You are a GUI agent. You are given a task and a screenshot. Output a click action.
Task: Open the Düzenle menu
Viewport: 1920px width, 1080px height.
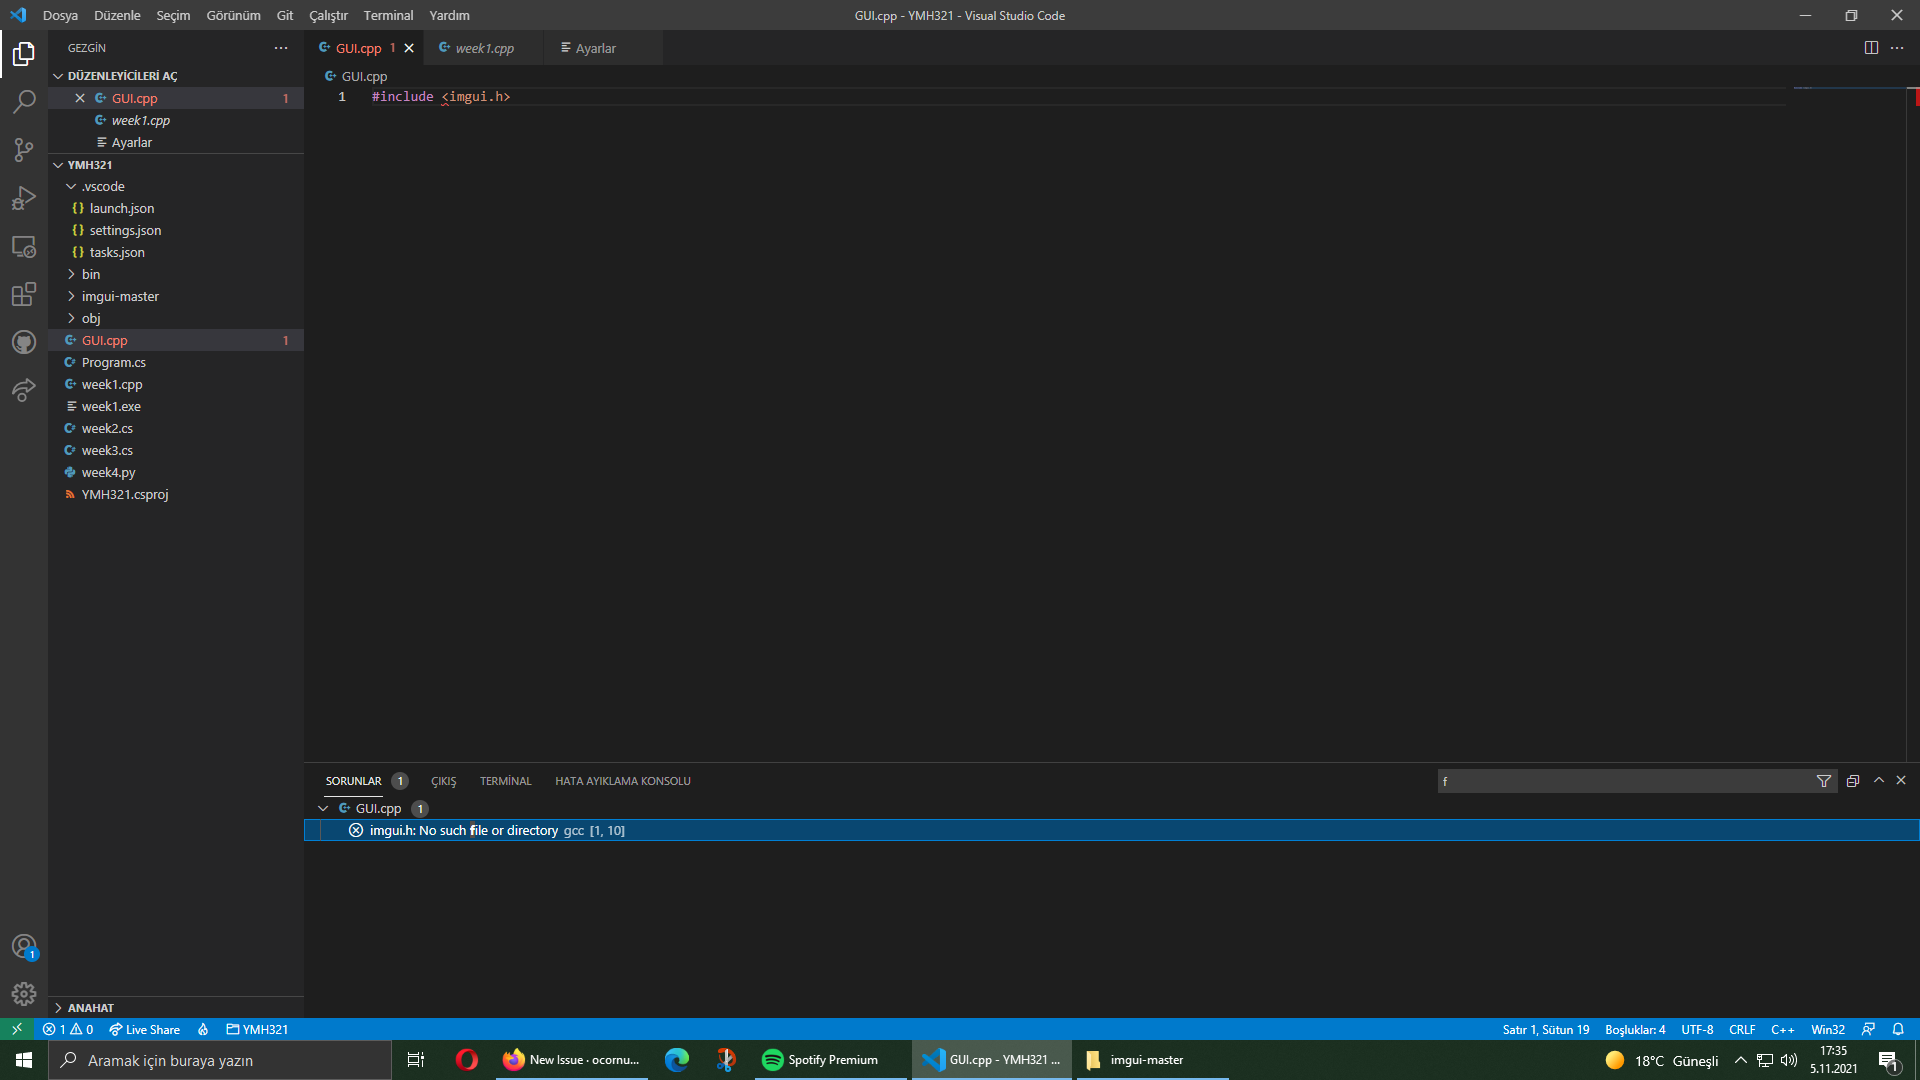coord(117,15)
